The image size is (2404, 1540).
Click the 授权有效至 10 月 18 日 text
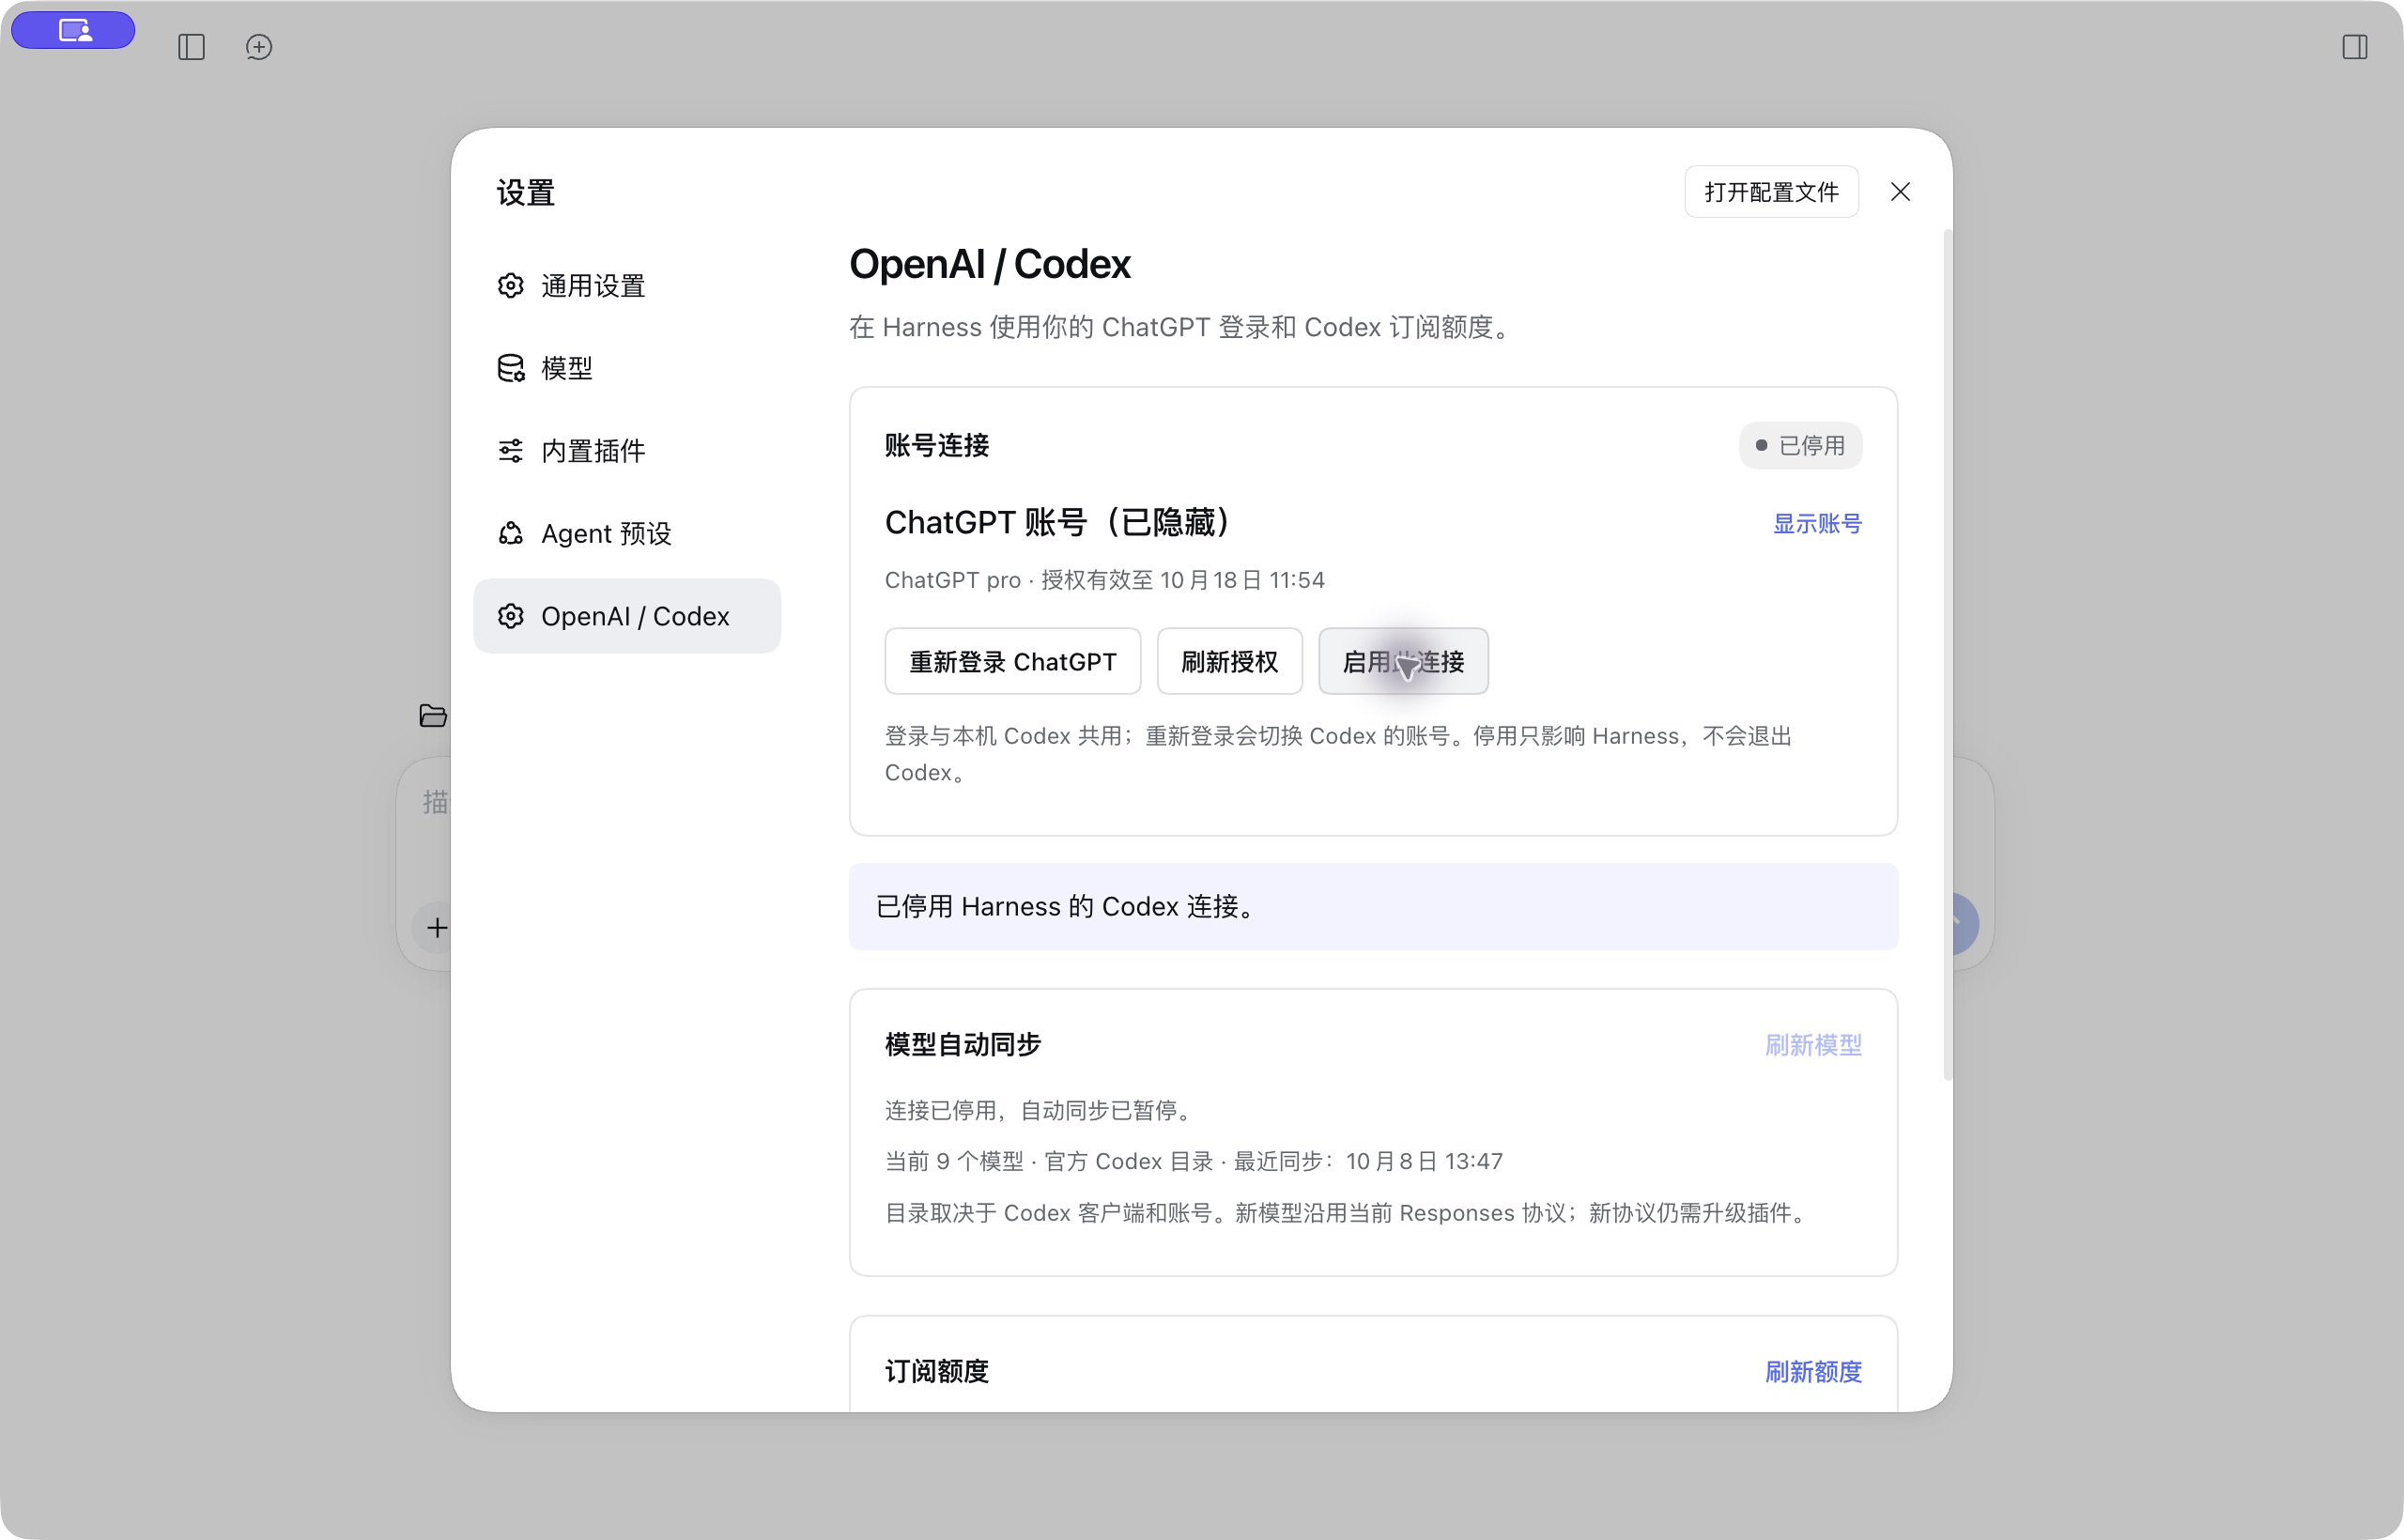click(x=1182, y=580)
